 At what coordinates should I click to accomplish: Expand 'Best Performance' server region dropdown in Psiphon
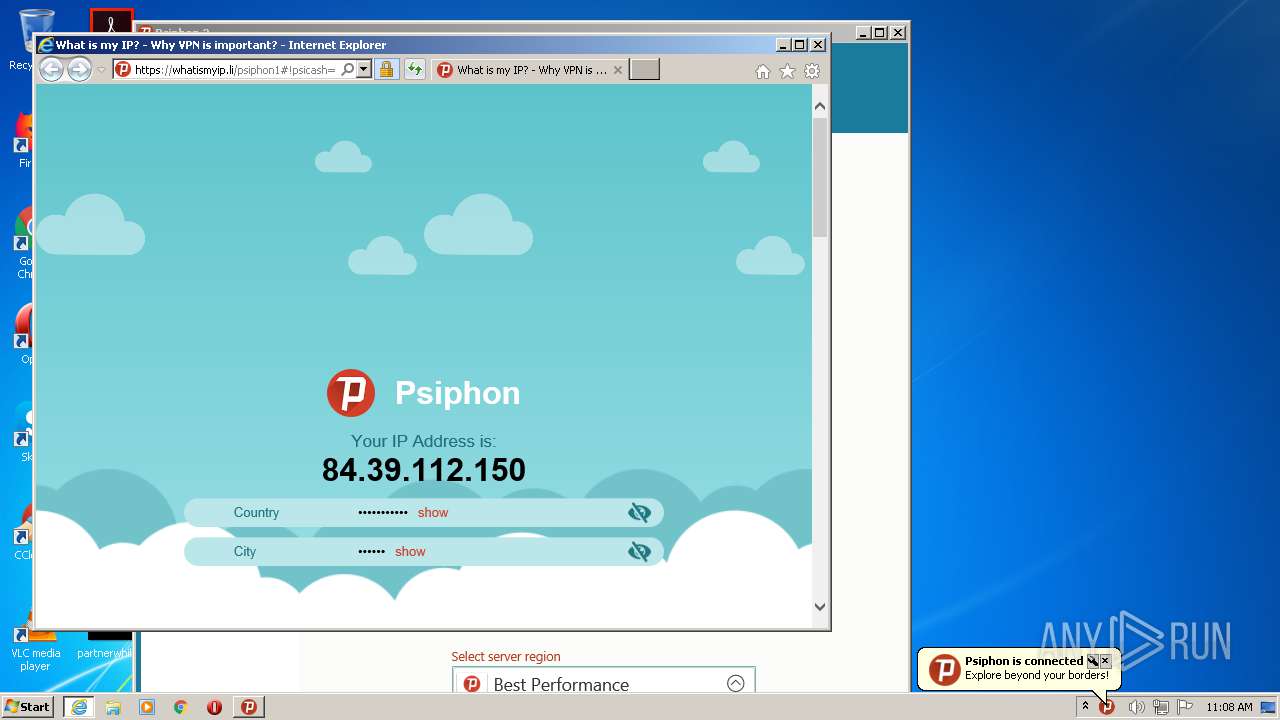tap(736, 684)
